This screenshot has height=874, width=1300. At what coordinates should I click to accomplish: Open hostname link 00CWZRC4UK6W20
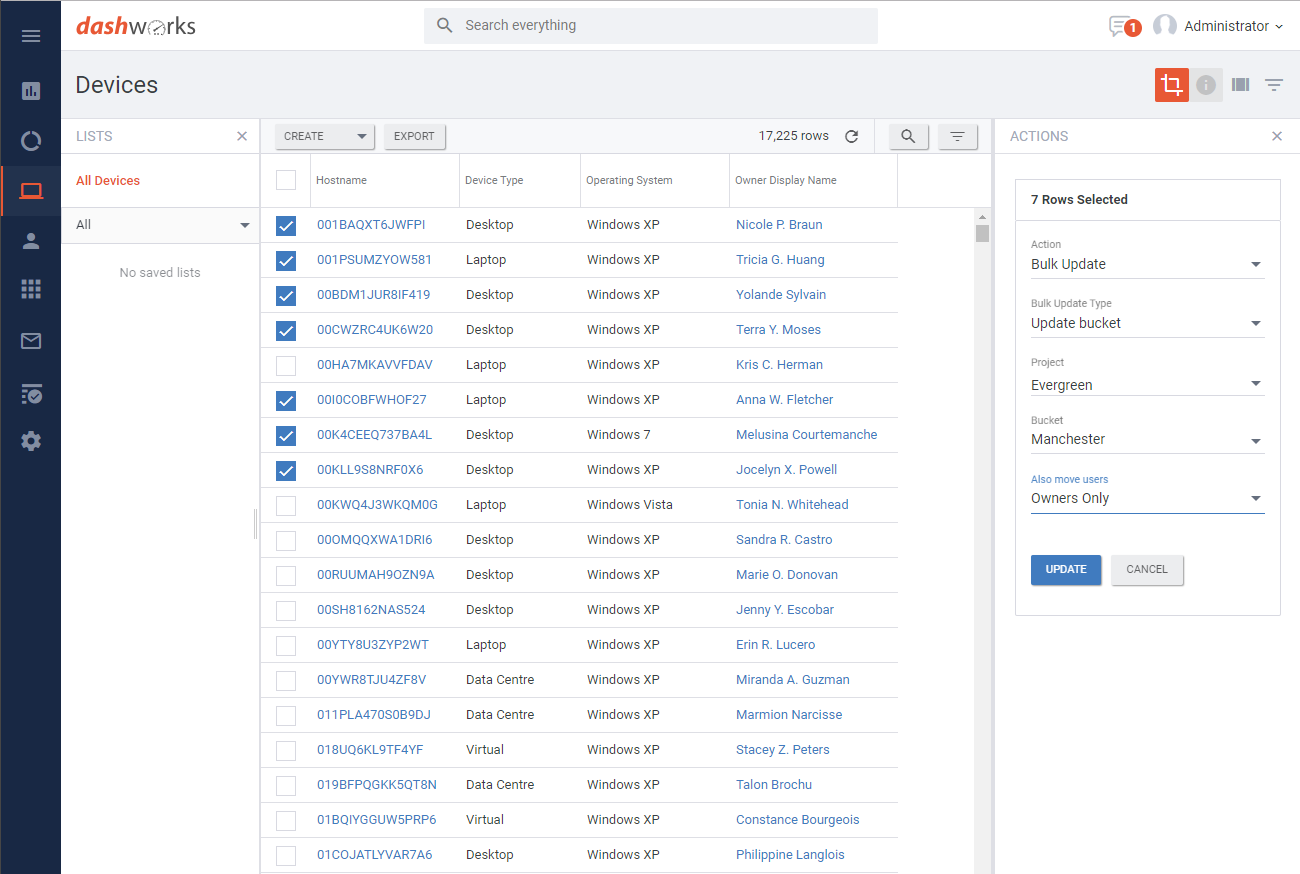375,330
